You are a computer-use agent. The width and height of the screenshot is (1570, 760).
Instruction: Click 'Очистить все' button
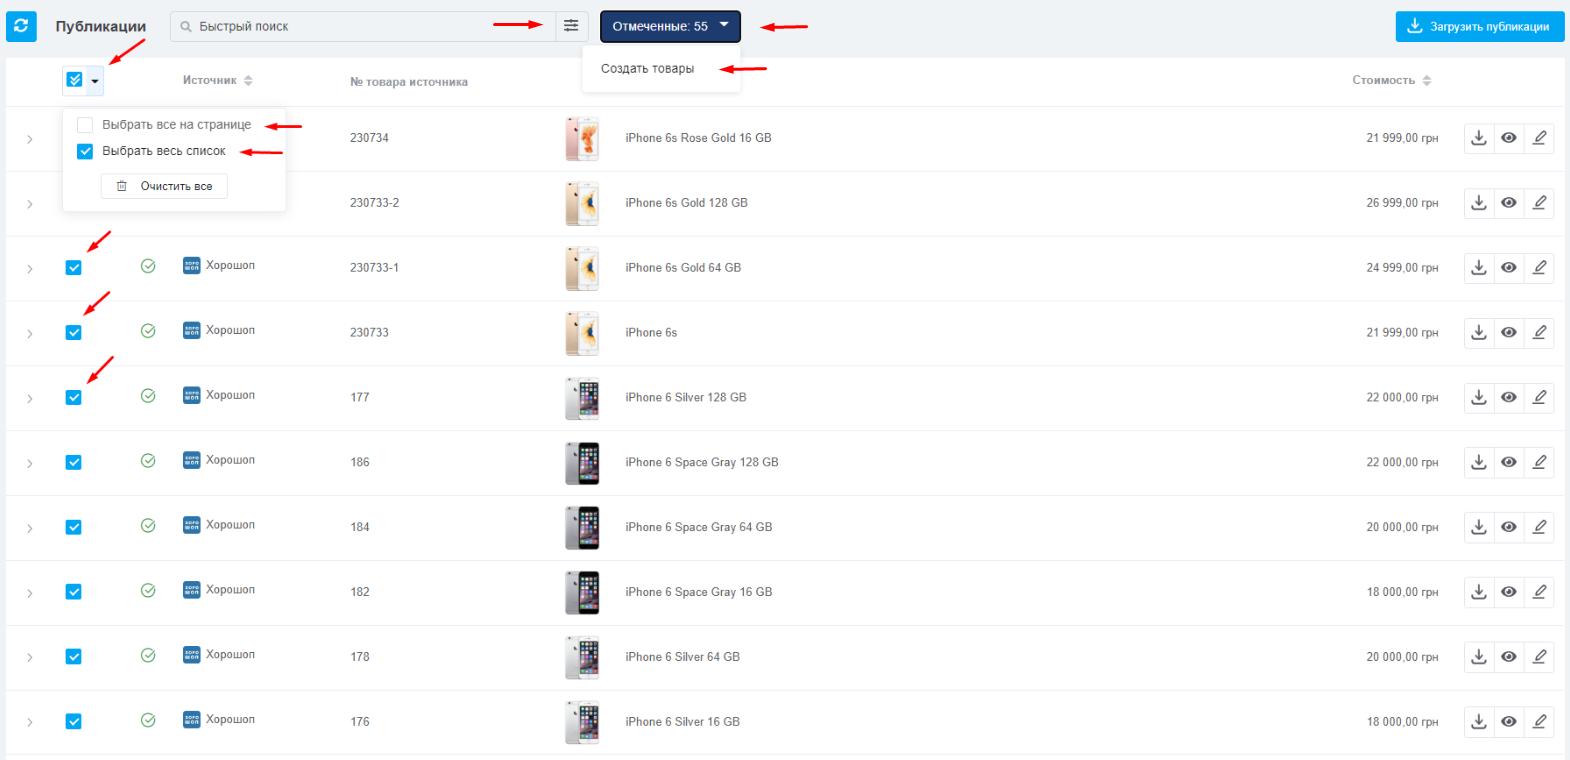pyautogui.click(x=164, y=186)
